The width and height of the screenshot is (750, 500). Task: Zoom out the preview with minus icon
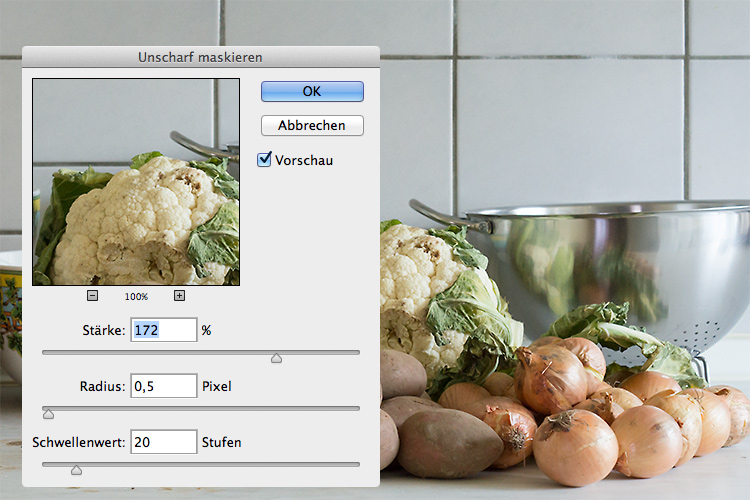coord(92,296)
